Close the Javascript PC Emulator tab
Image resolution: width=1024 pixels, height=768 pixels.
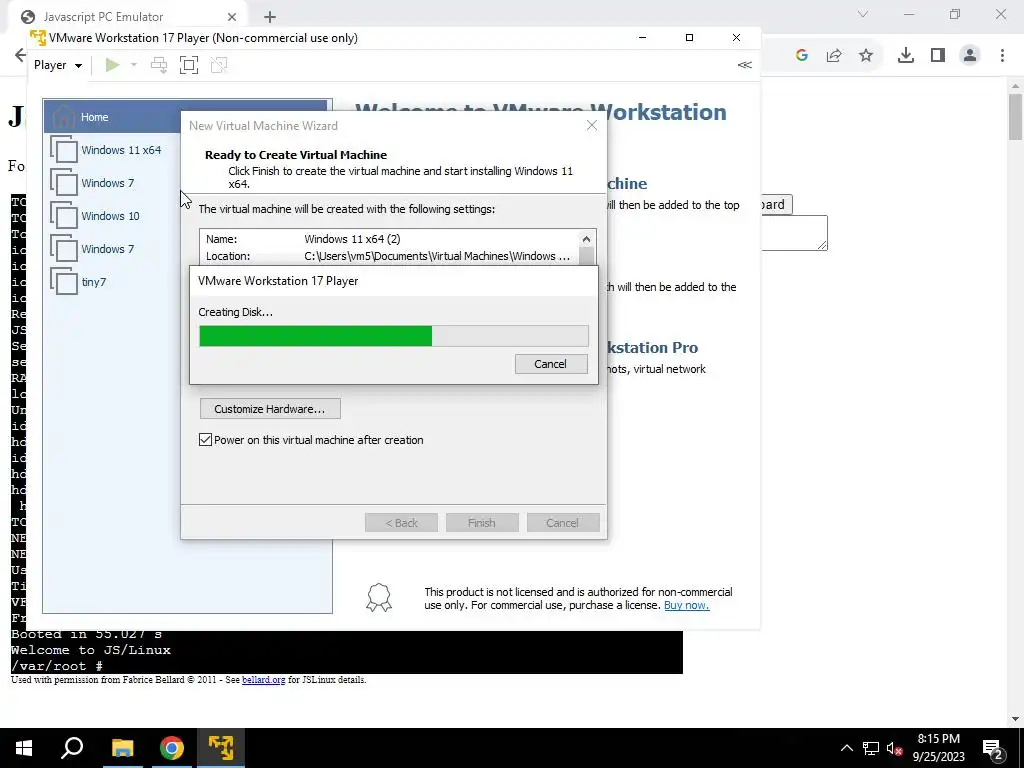click(232, 17)
